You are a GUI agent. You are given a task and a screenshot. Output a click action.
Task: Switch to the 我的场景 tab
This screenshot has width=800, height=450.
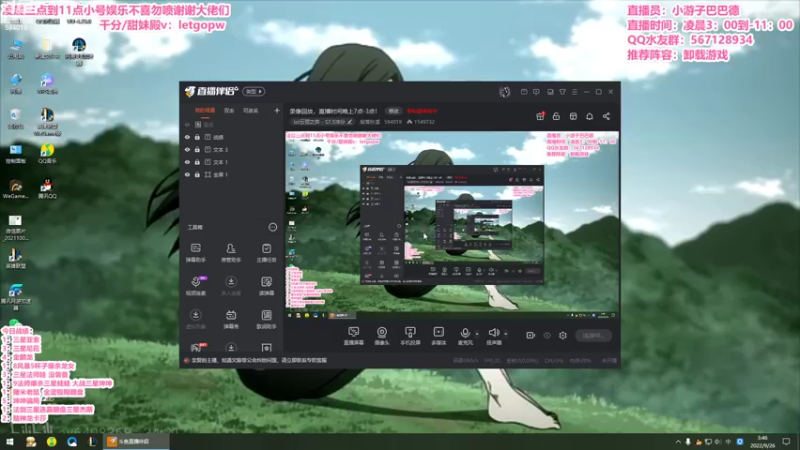205,110
